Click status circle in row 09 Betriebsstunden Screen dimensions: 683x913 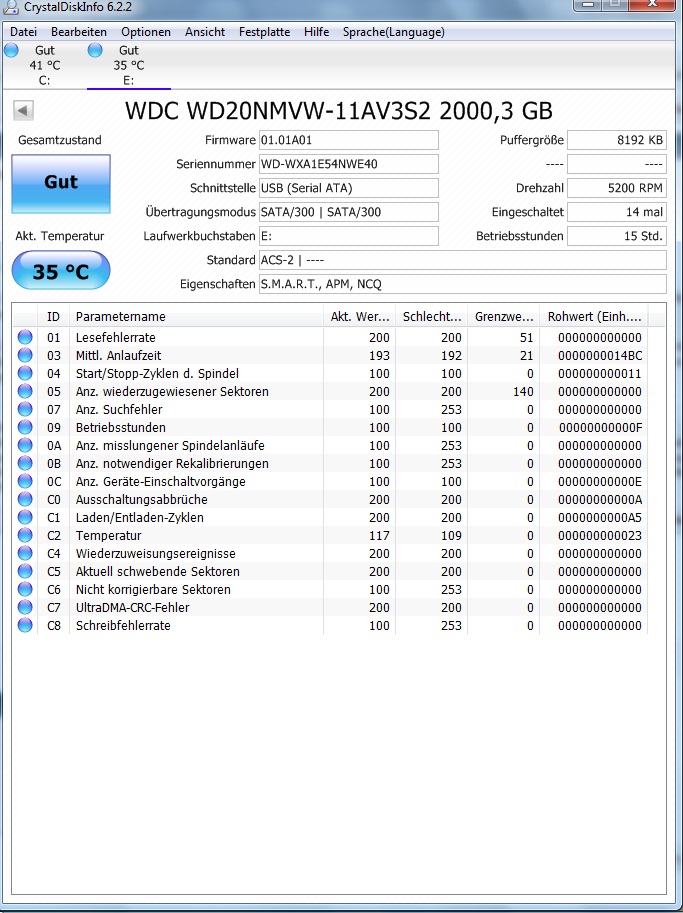tap(25, 428)
